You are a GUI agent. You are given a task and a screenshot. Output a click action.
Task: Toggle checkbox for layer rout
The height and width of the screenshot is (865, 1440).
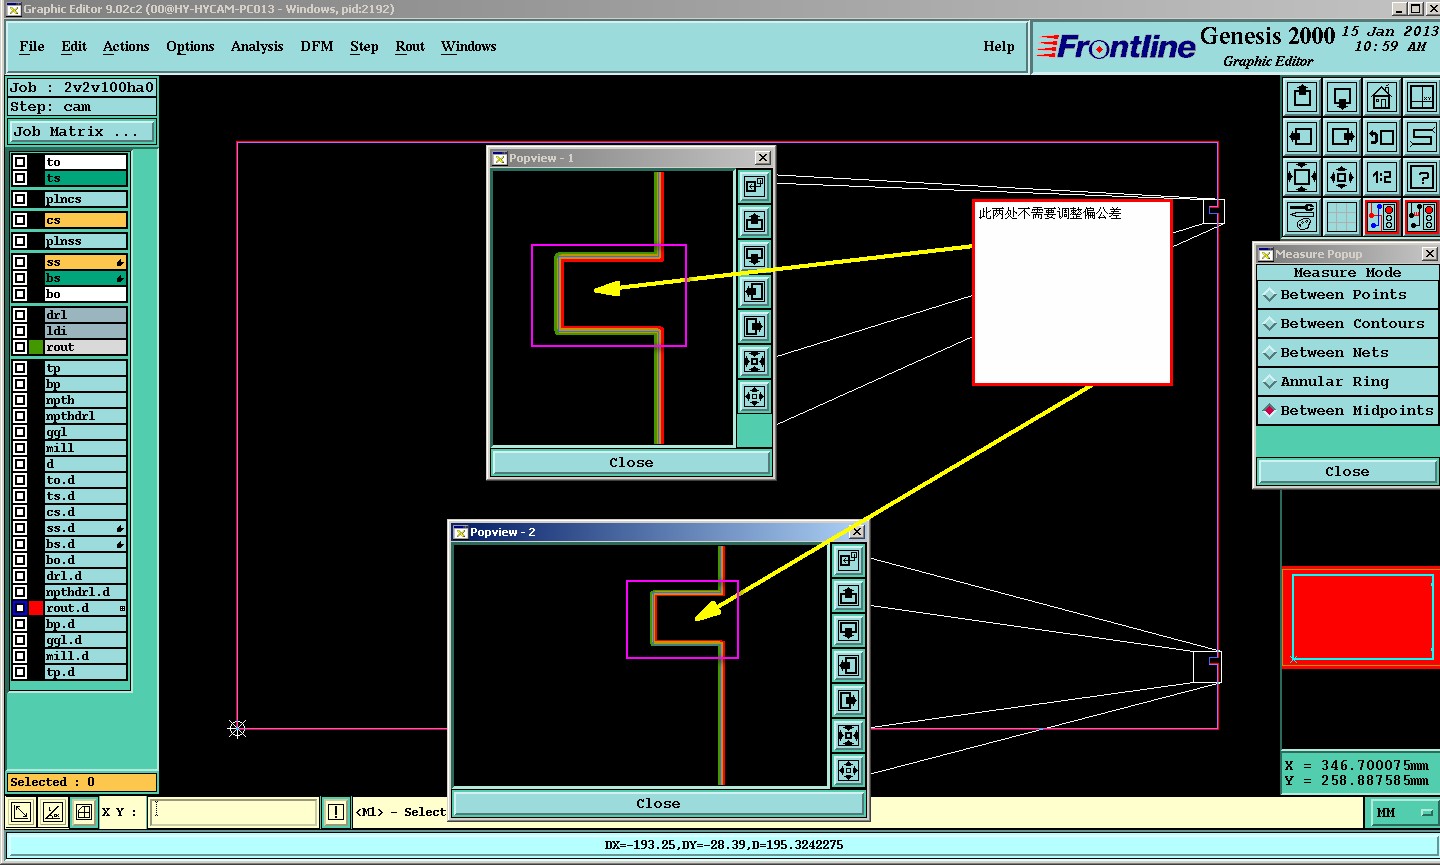[x=20, y=347]
